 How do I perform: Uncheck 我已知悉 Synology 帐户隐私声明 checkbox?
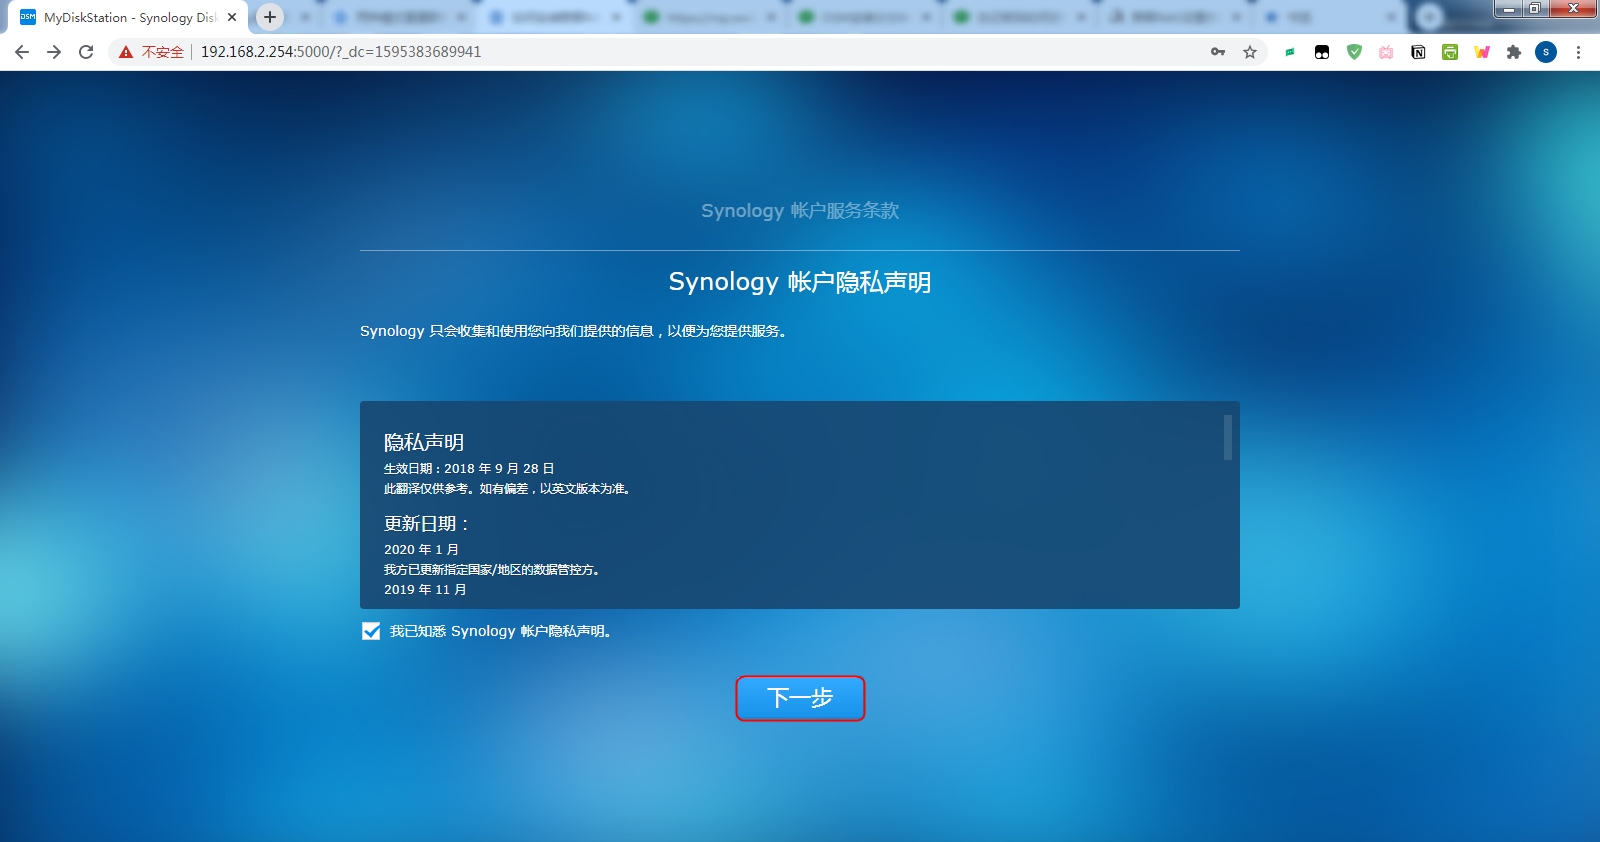(x=371, y=631)
